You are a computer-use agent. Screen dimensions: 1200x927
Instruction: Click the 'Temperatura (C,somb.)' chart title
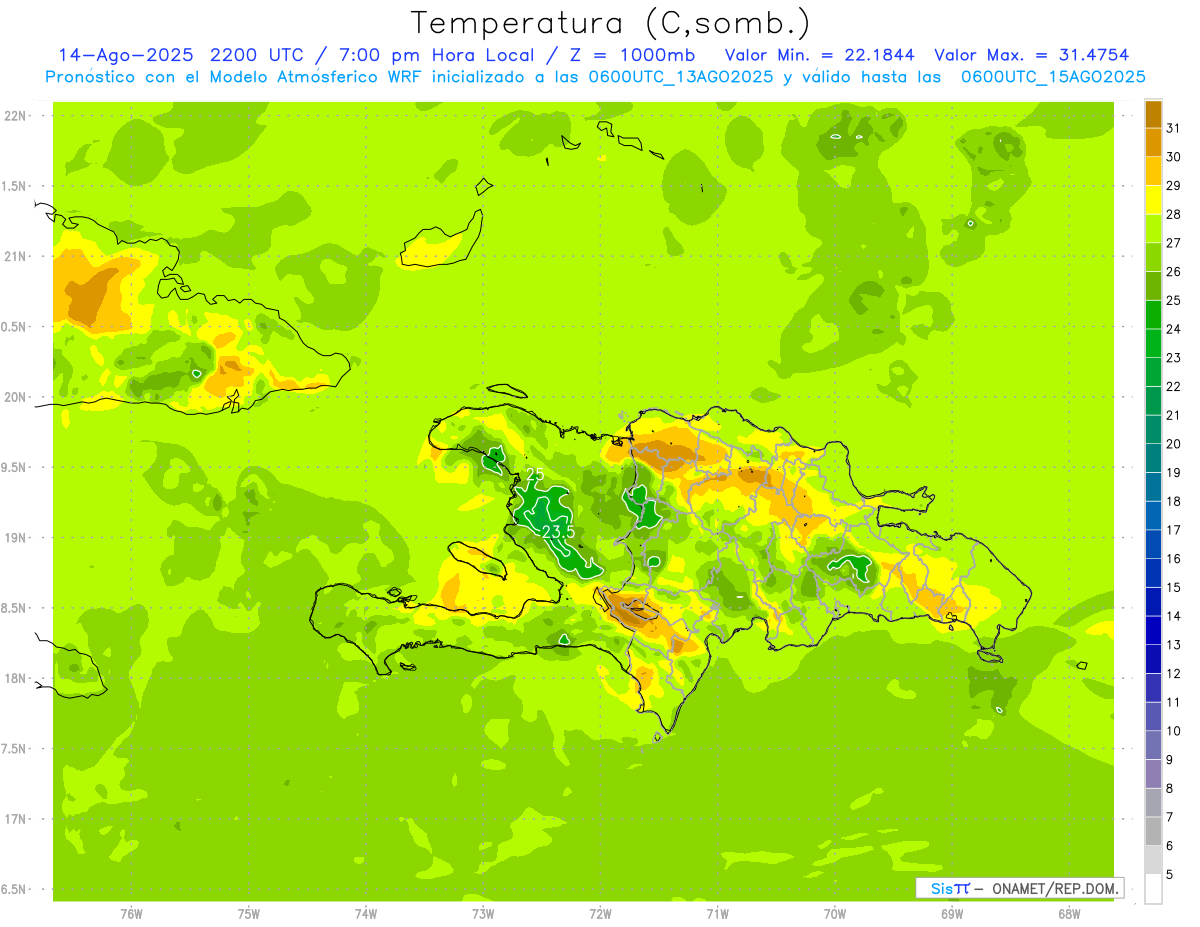pyautogui.click(x=611, y=24)
